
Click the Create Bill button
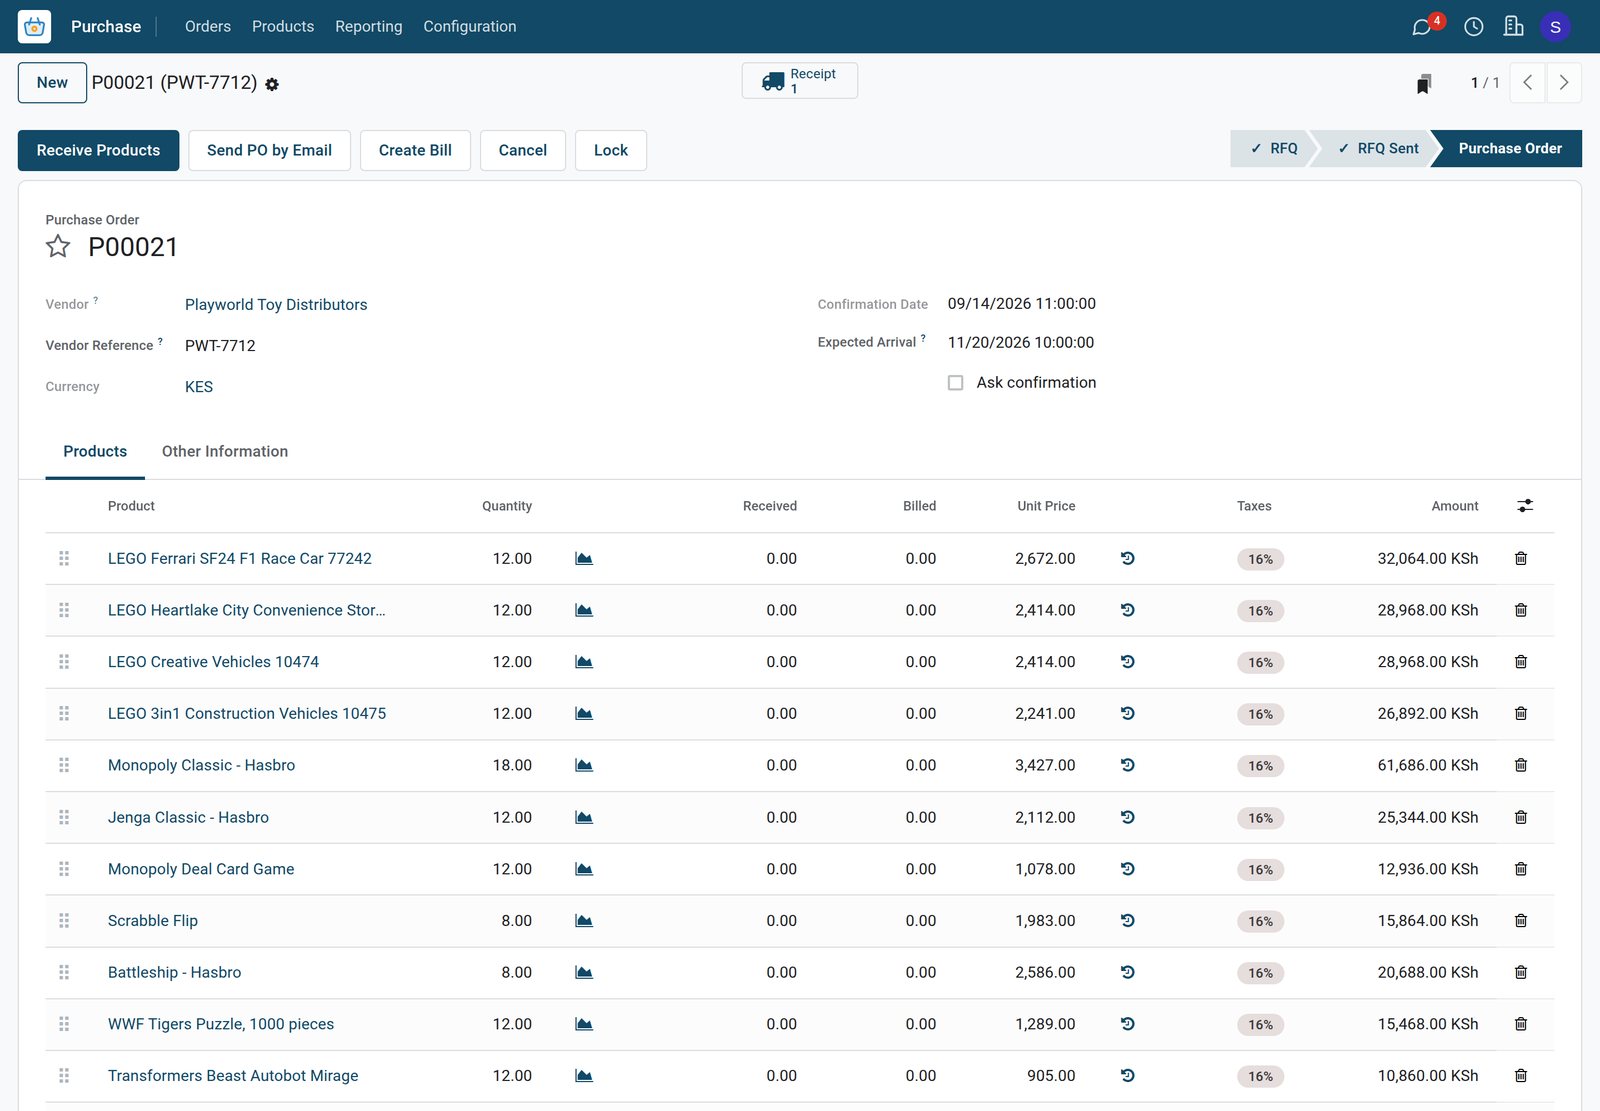click(x=415, y=151)
